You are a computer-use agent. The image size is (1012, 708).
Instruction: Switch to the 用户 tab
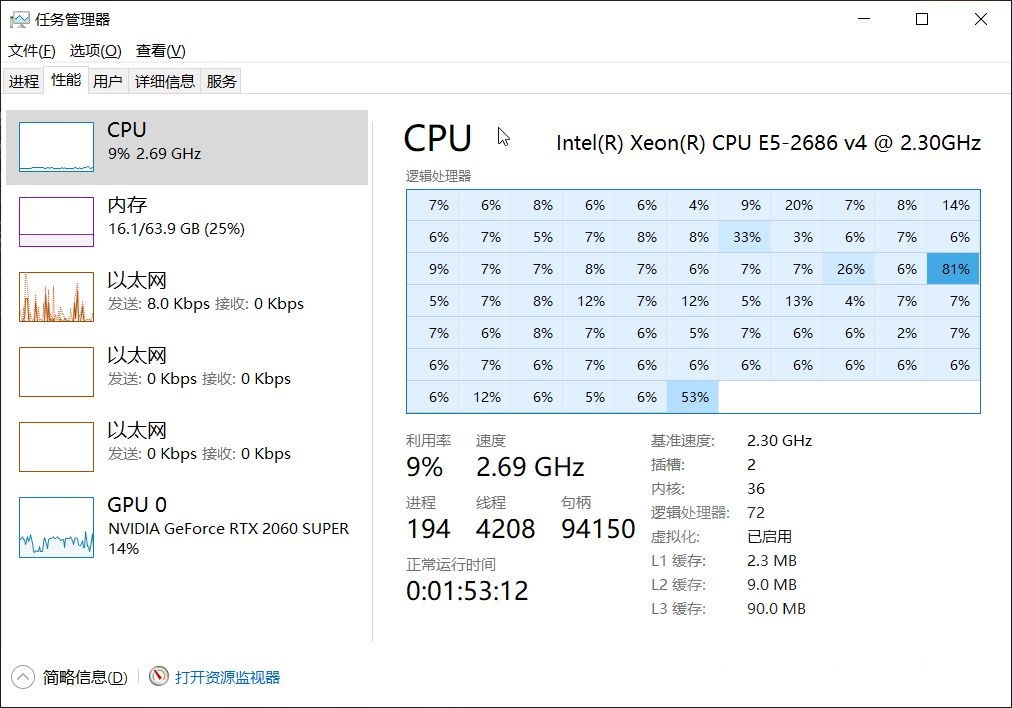(x=107, y=82)
